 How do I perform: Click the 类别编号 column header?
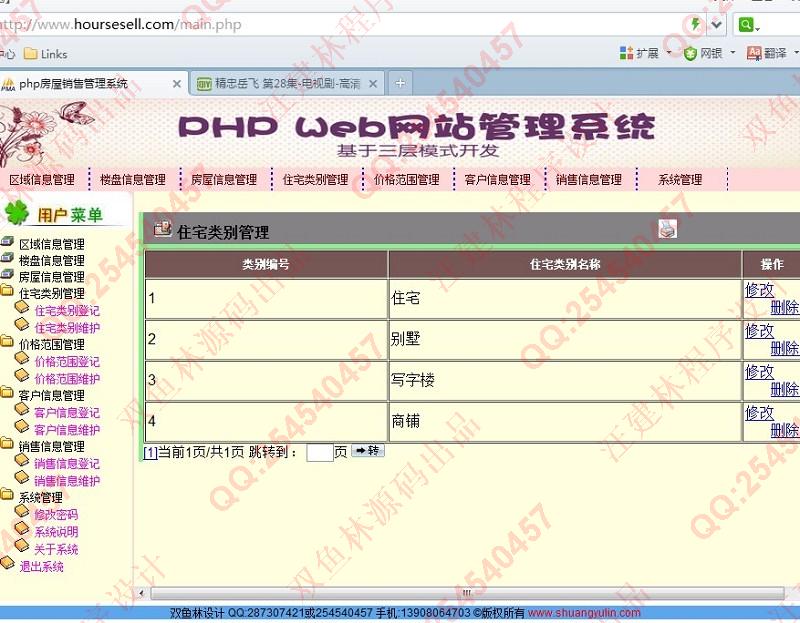(266, 264)
